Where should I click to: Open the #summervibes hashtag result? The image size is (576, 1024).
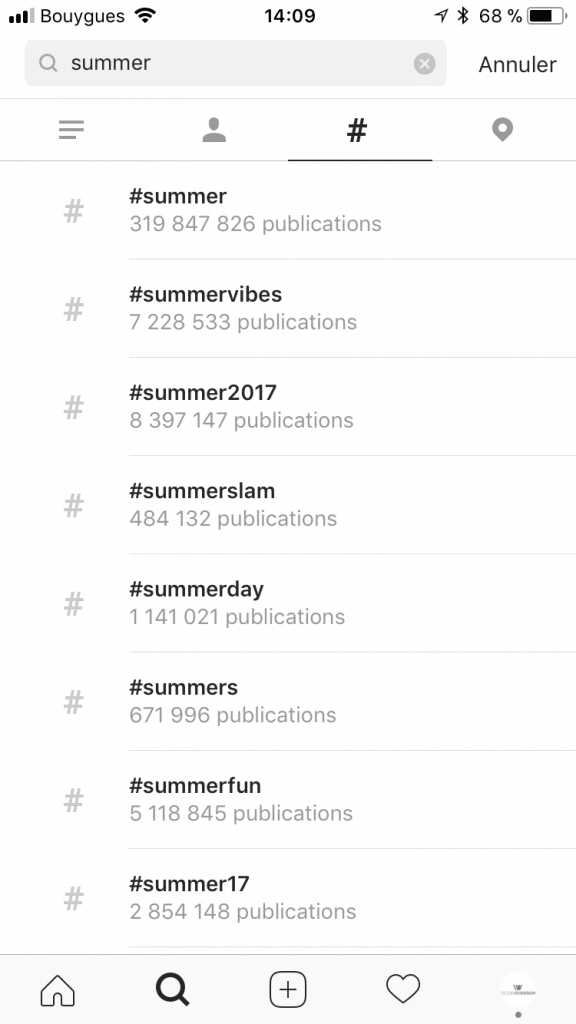[288, 308]
